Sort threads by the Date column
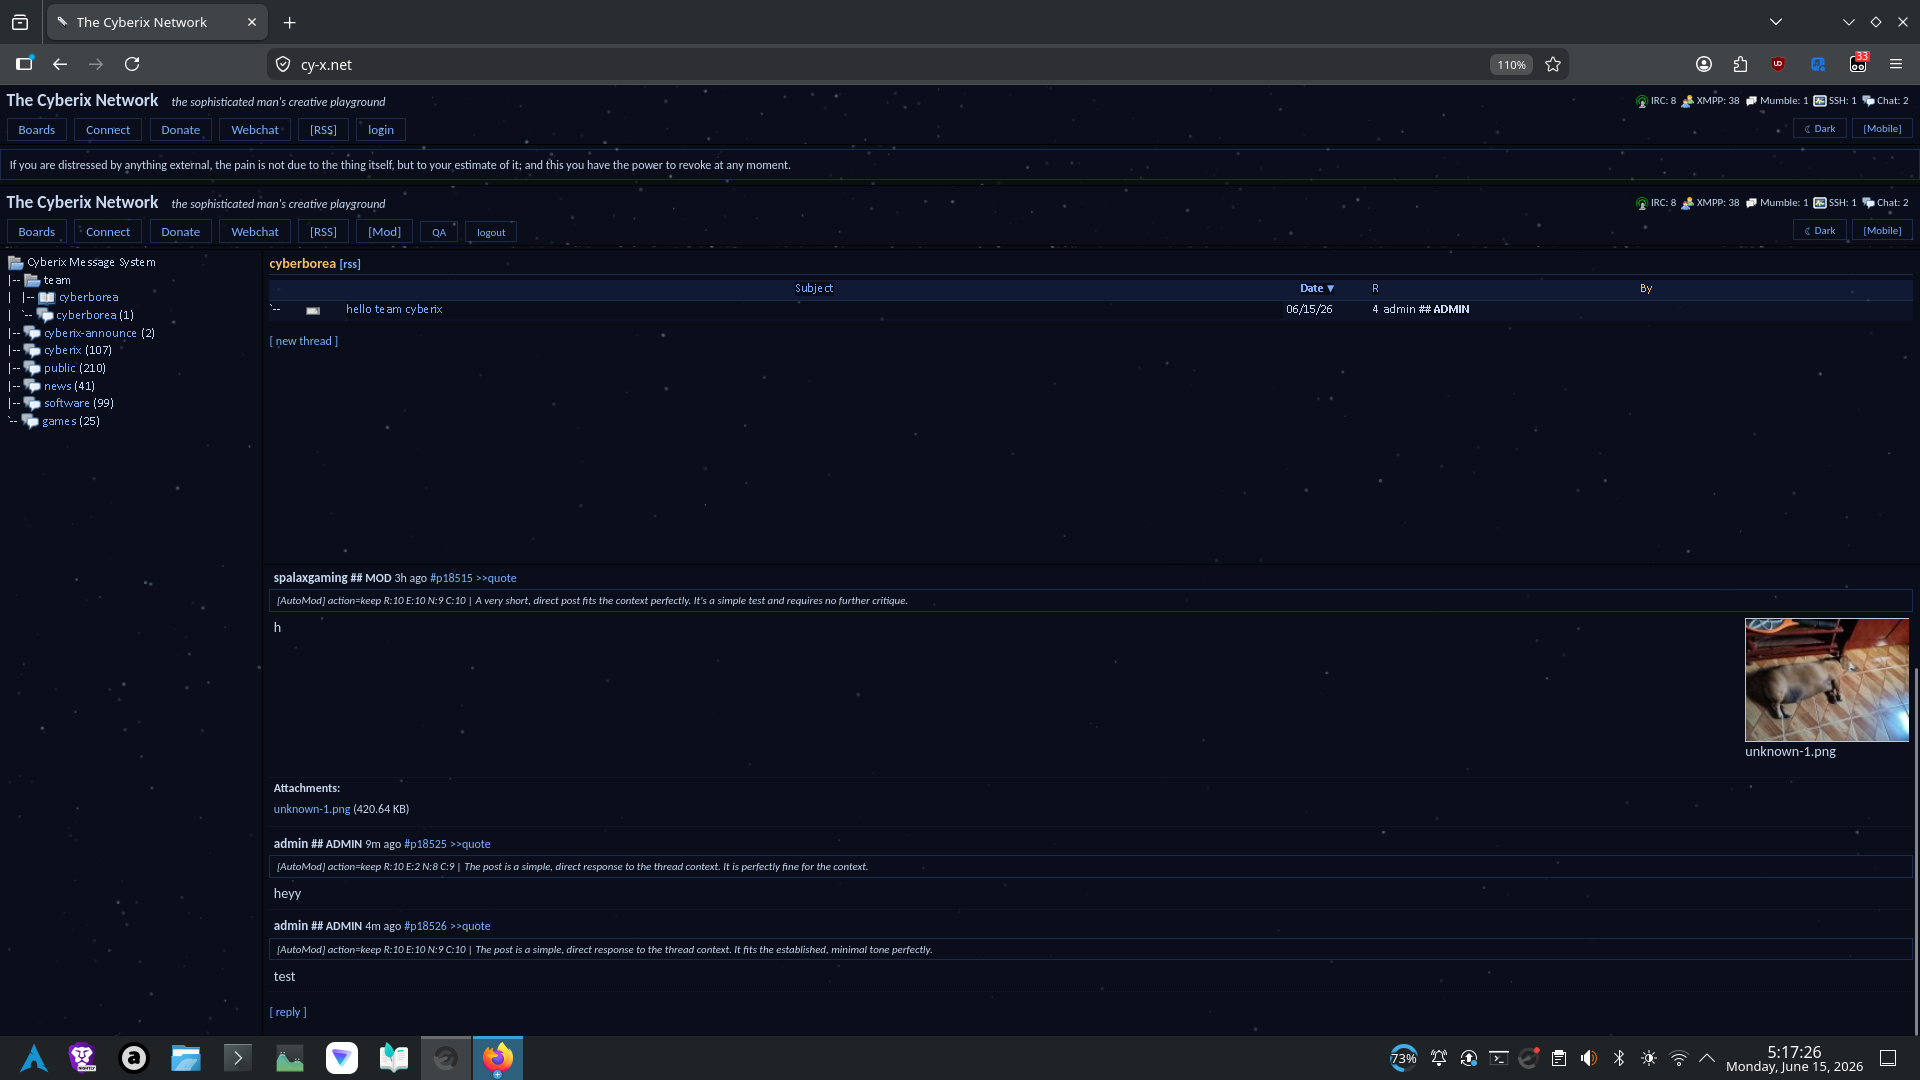1920x1080 pixels. tap(1317, 288)
